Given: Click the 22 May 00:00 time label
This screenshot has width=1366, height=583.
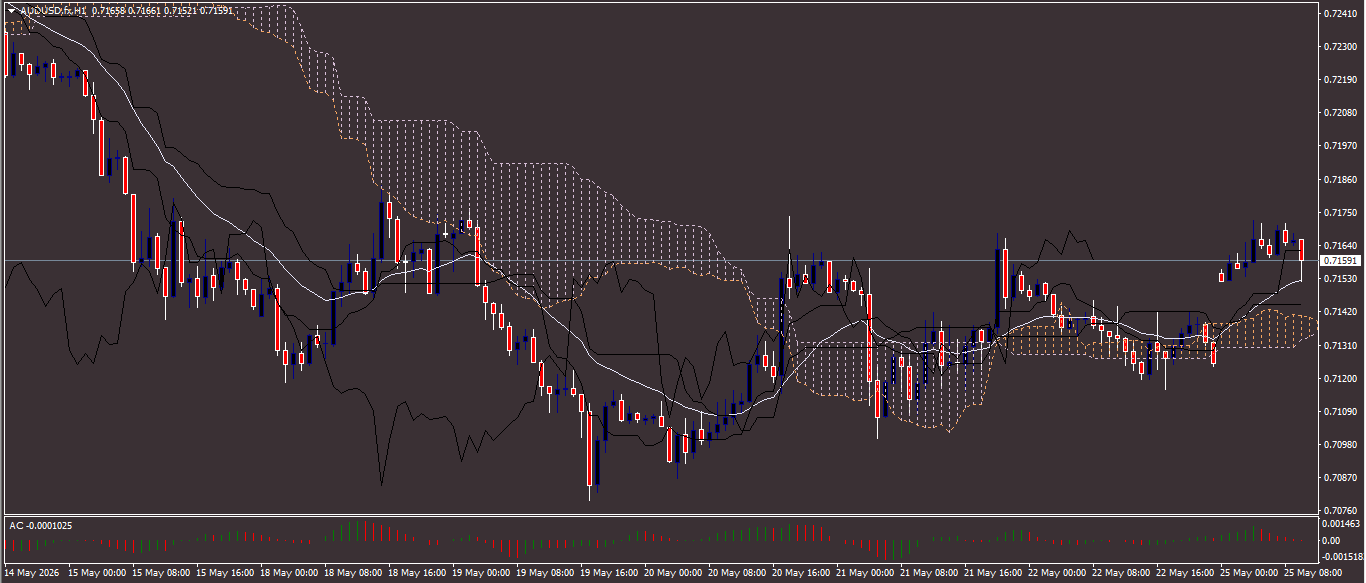Looking at the screenshot, I should 1057,574.
